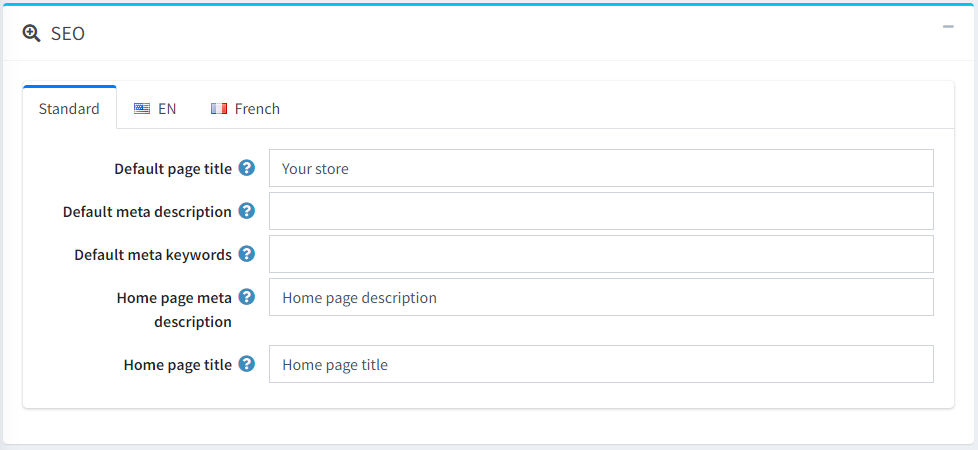
Task: Select the Default meta keywords input box
Action: click(x=600, y=254)
